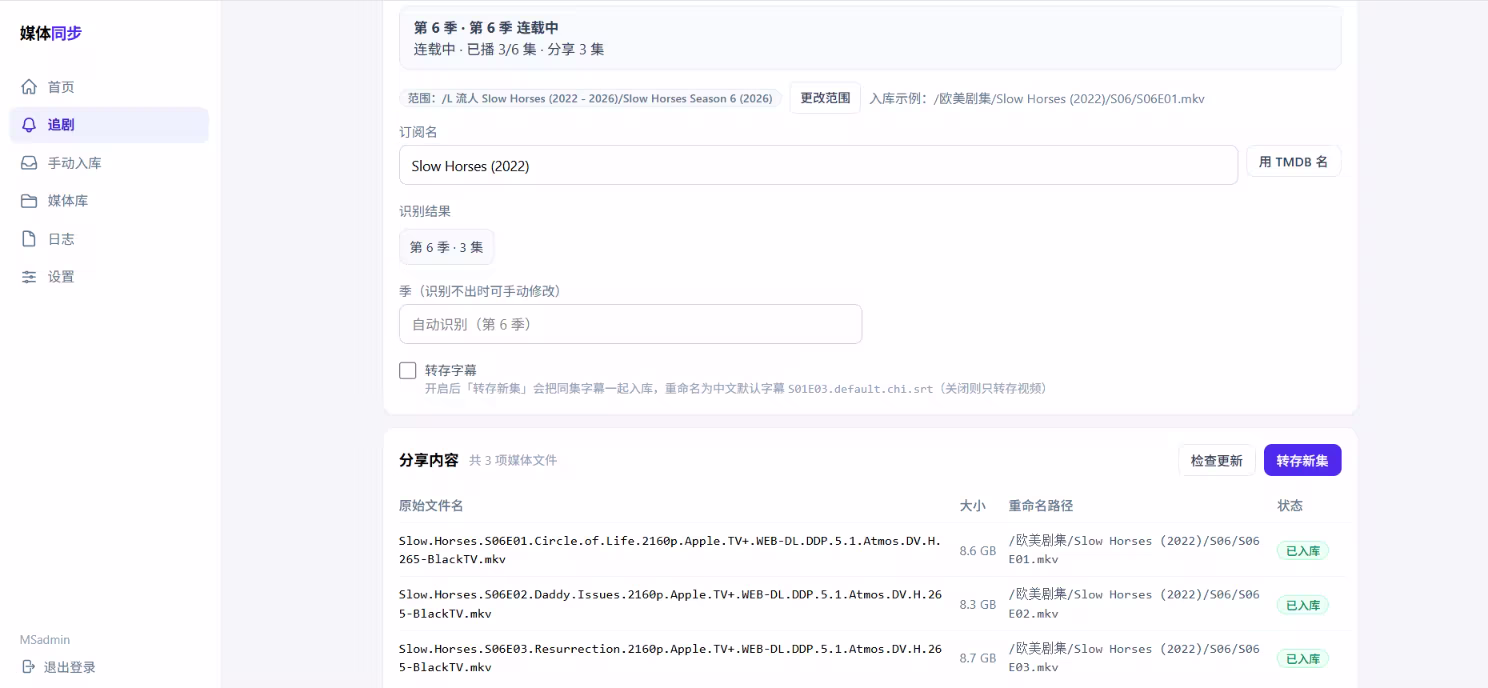Click the 转存新集 button
The height and width of the screenshot is (688, 1488).
(x=1302, y=460)
